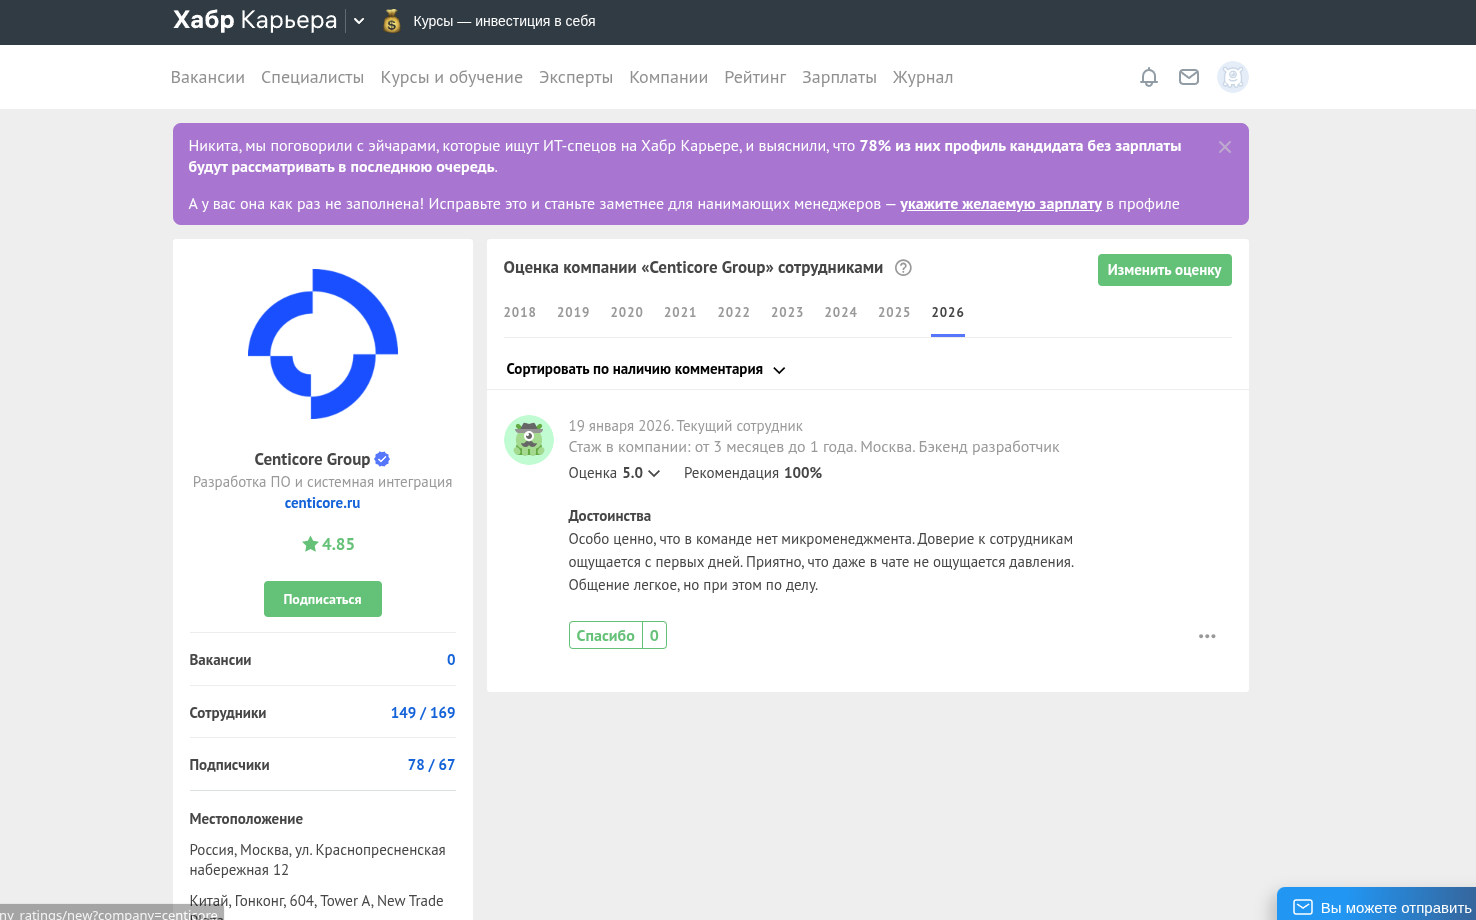
Task: Open the Вы можете отправить chat widget
Action: click(x=1377, y=904)
